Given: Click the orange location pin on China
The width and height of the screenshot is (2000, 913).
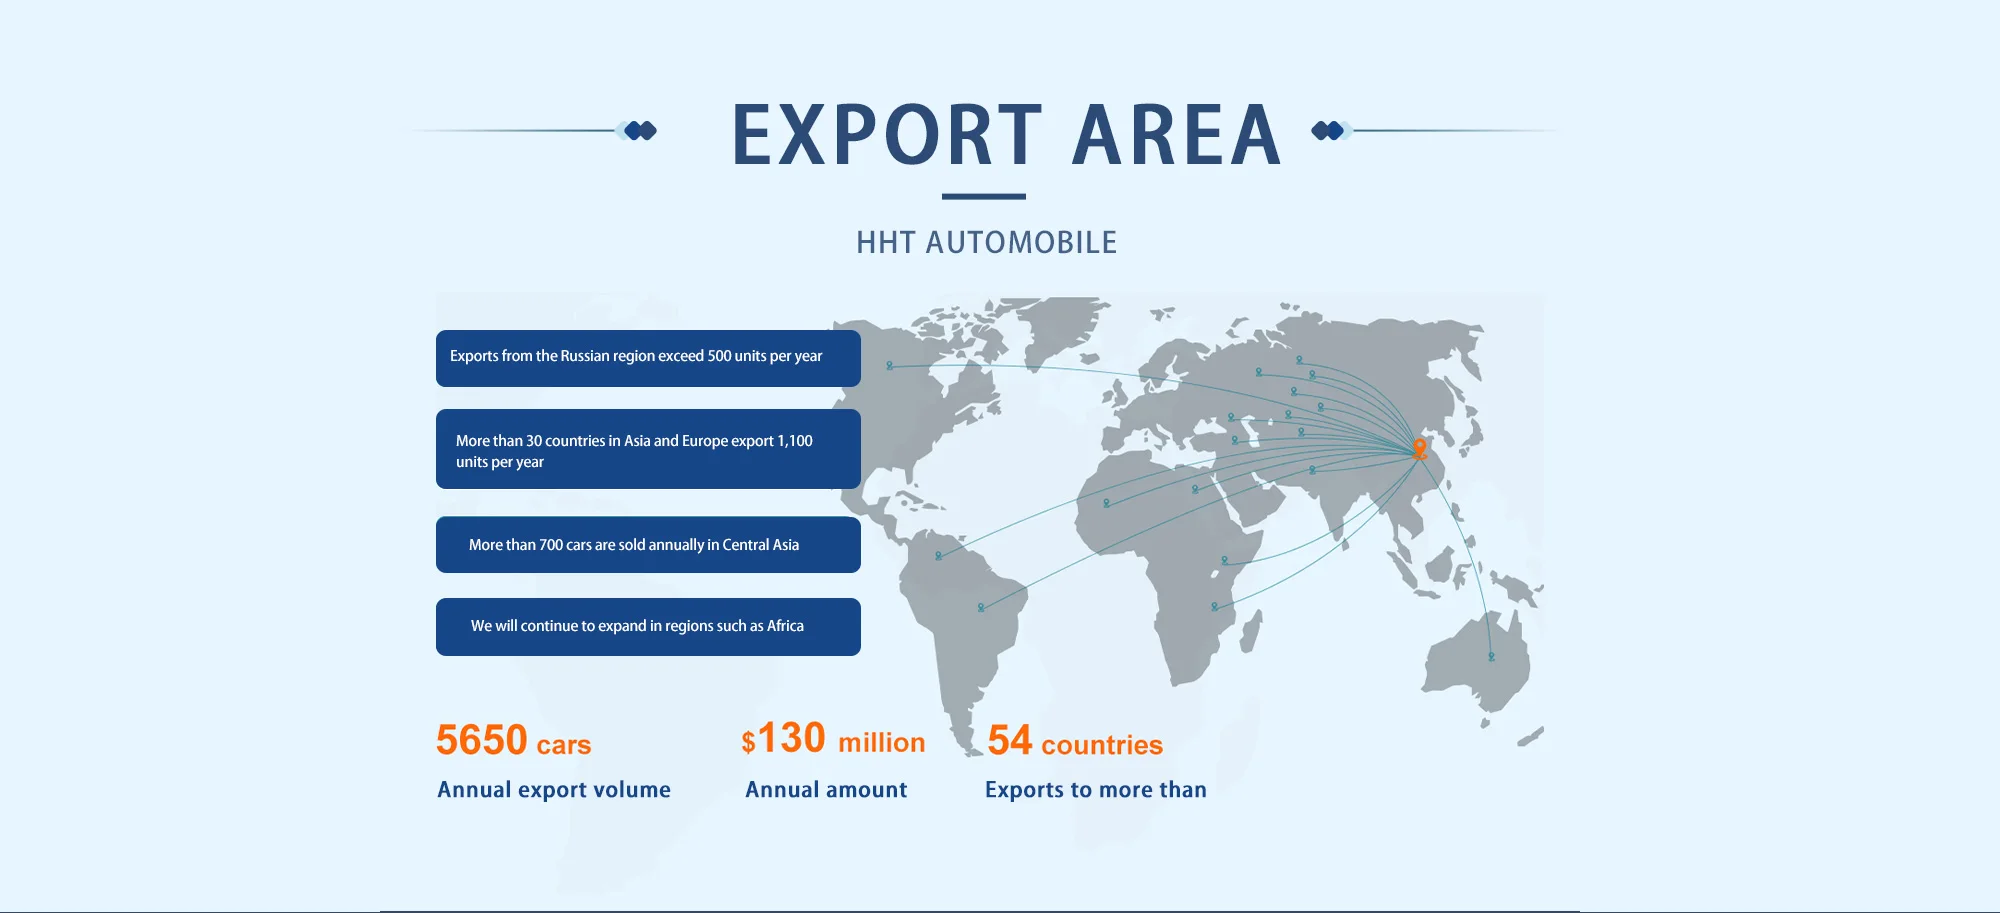Looking at the screenshot, I should coord(1419,448).
